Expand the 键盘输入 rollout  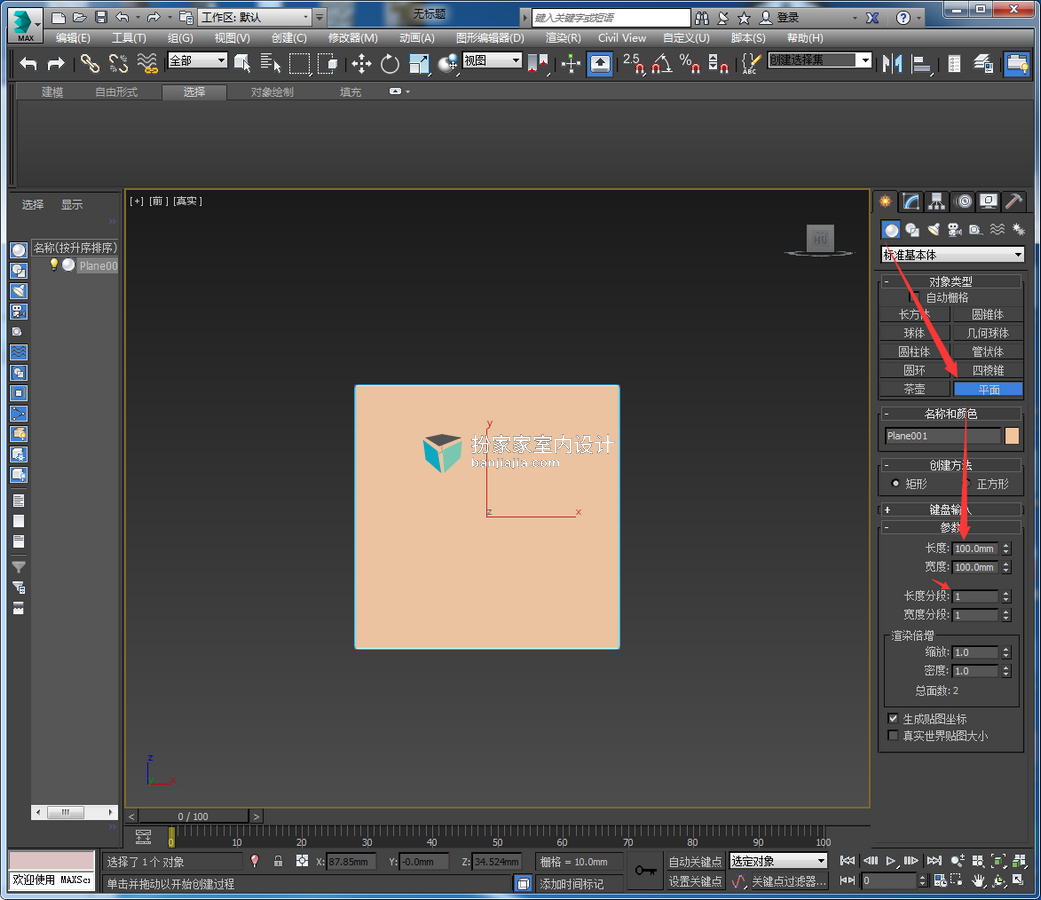point(951,510)
